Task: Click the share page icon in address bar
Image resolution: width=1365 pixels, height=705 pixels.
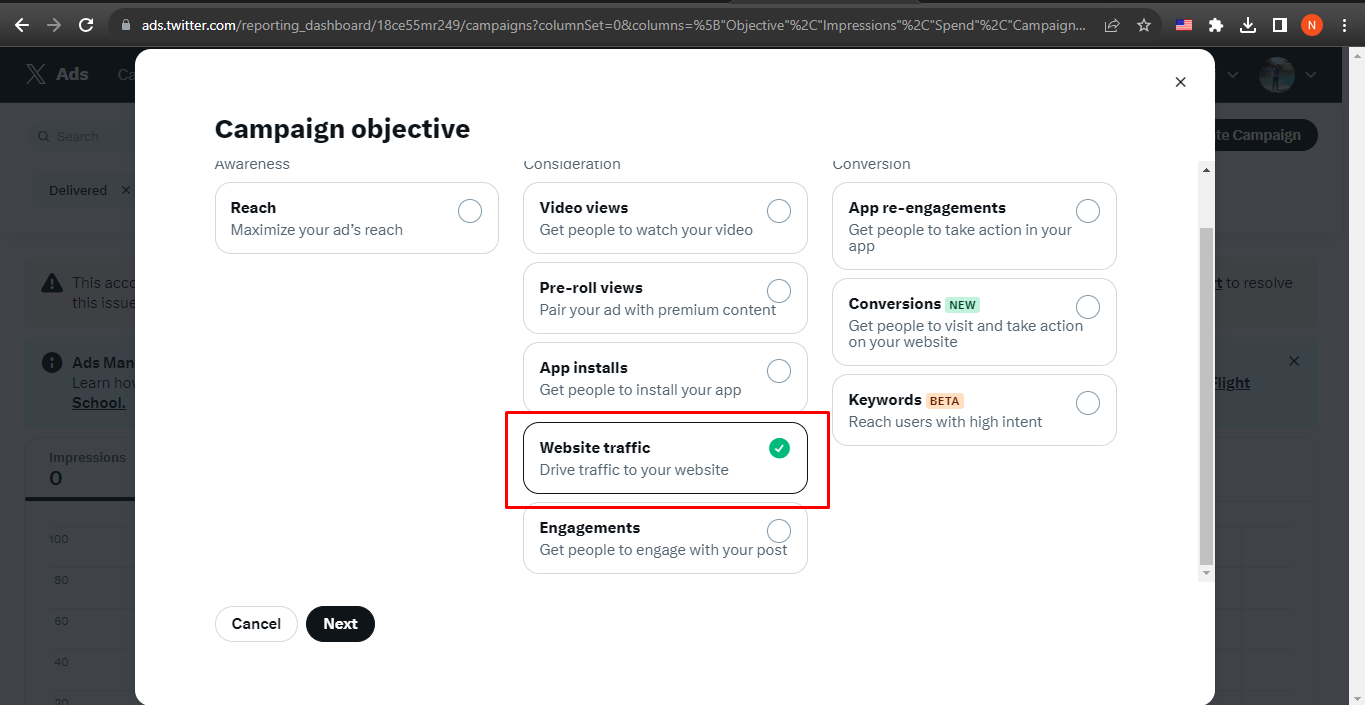Action: (1112, 25)
